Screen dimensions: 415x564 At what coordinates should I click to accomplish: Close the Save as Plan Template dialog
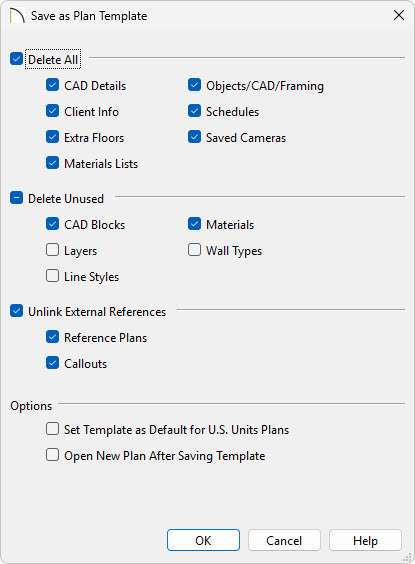pos(399,15)
